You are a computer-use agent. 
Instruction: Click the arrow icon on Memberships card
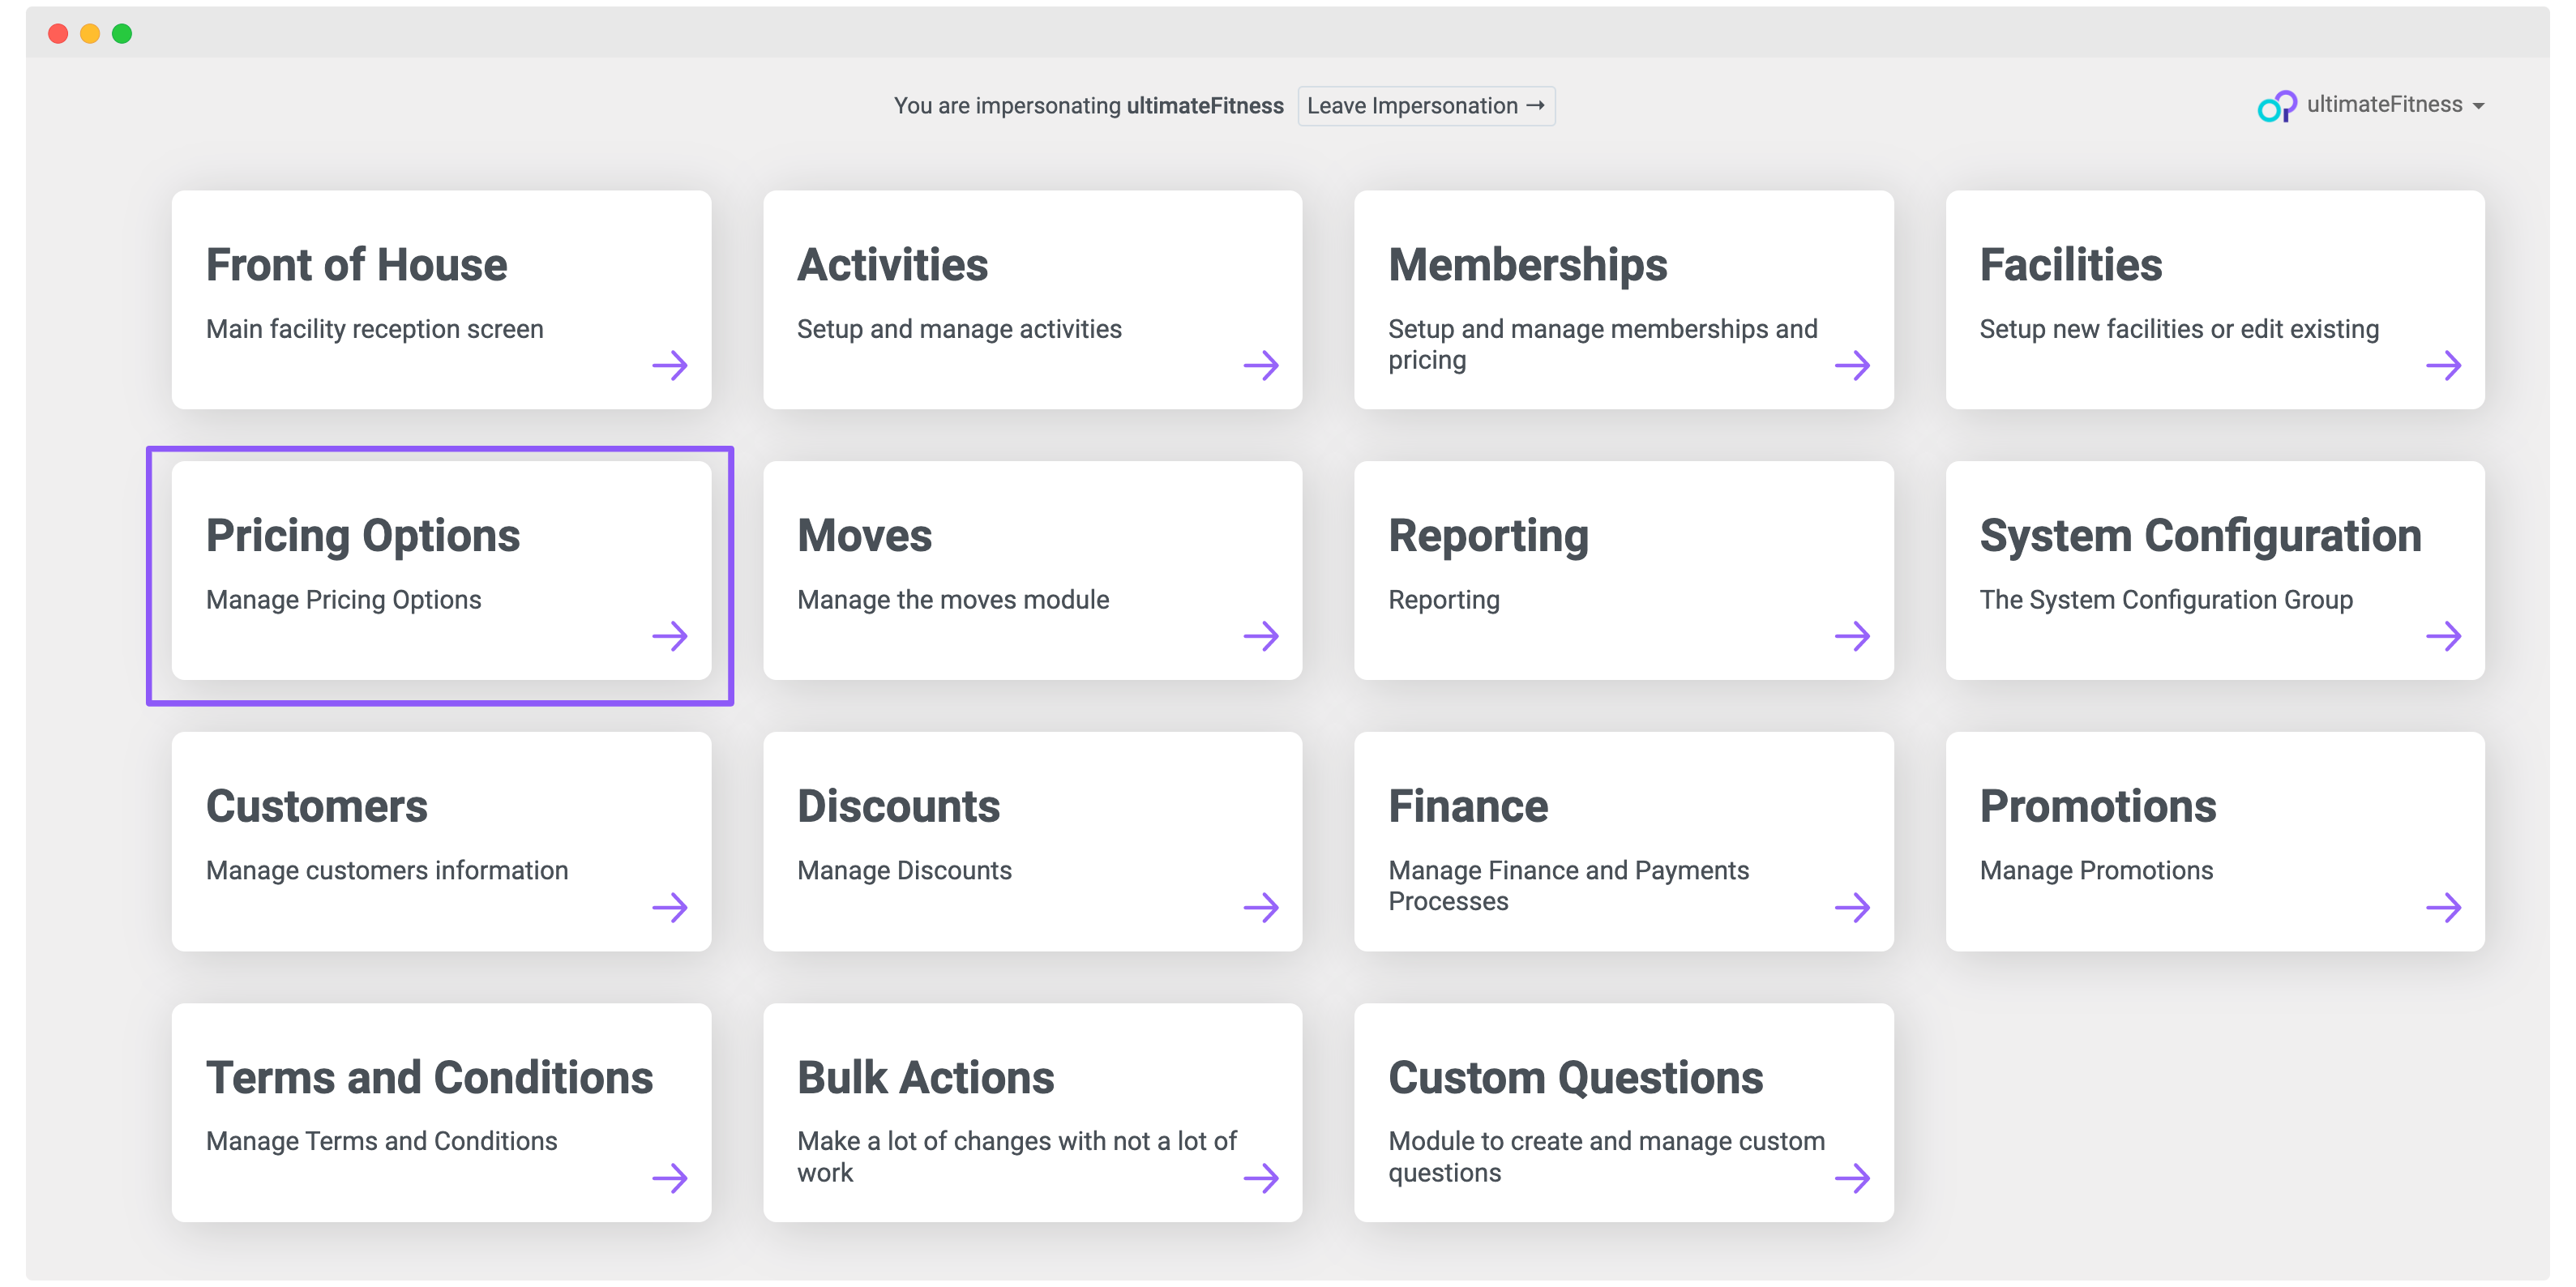click(x=1852, y=365)
